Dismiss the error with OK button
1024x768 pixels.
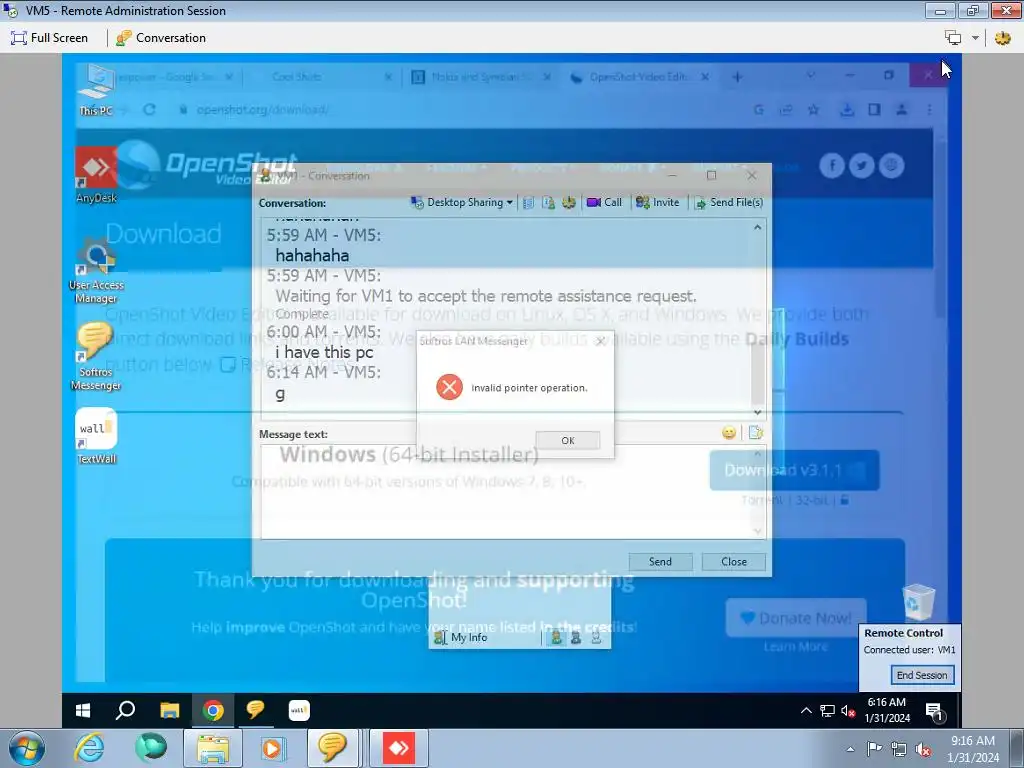568,440
